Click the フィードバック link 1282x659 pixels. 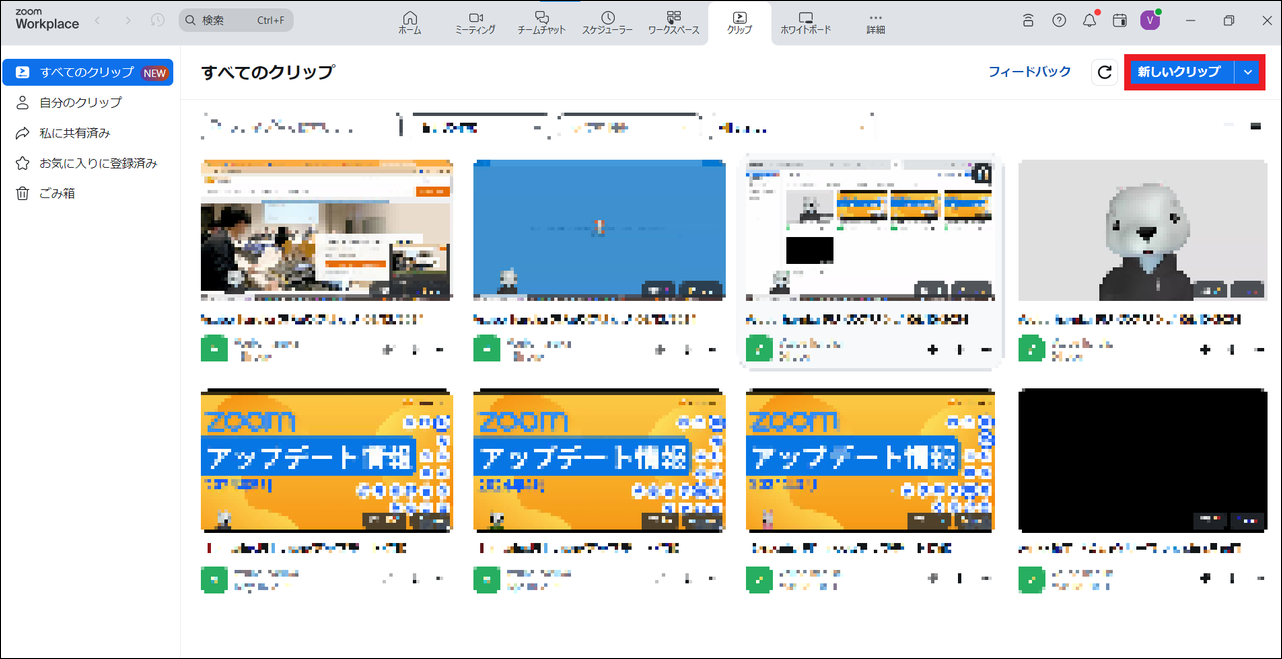[x=1029, y=72]
